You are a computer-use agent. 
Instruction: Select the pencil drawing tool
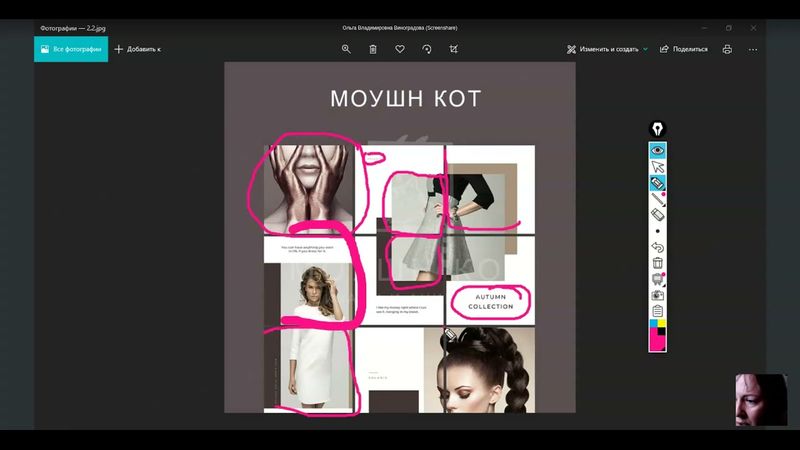(657, 199)
